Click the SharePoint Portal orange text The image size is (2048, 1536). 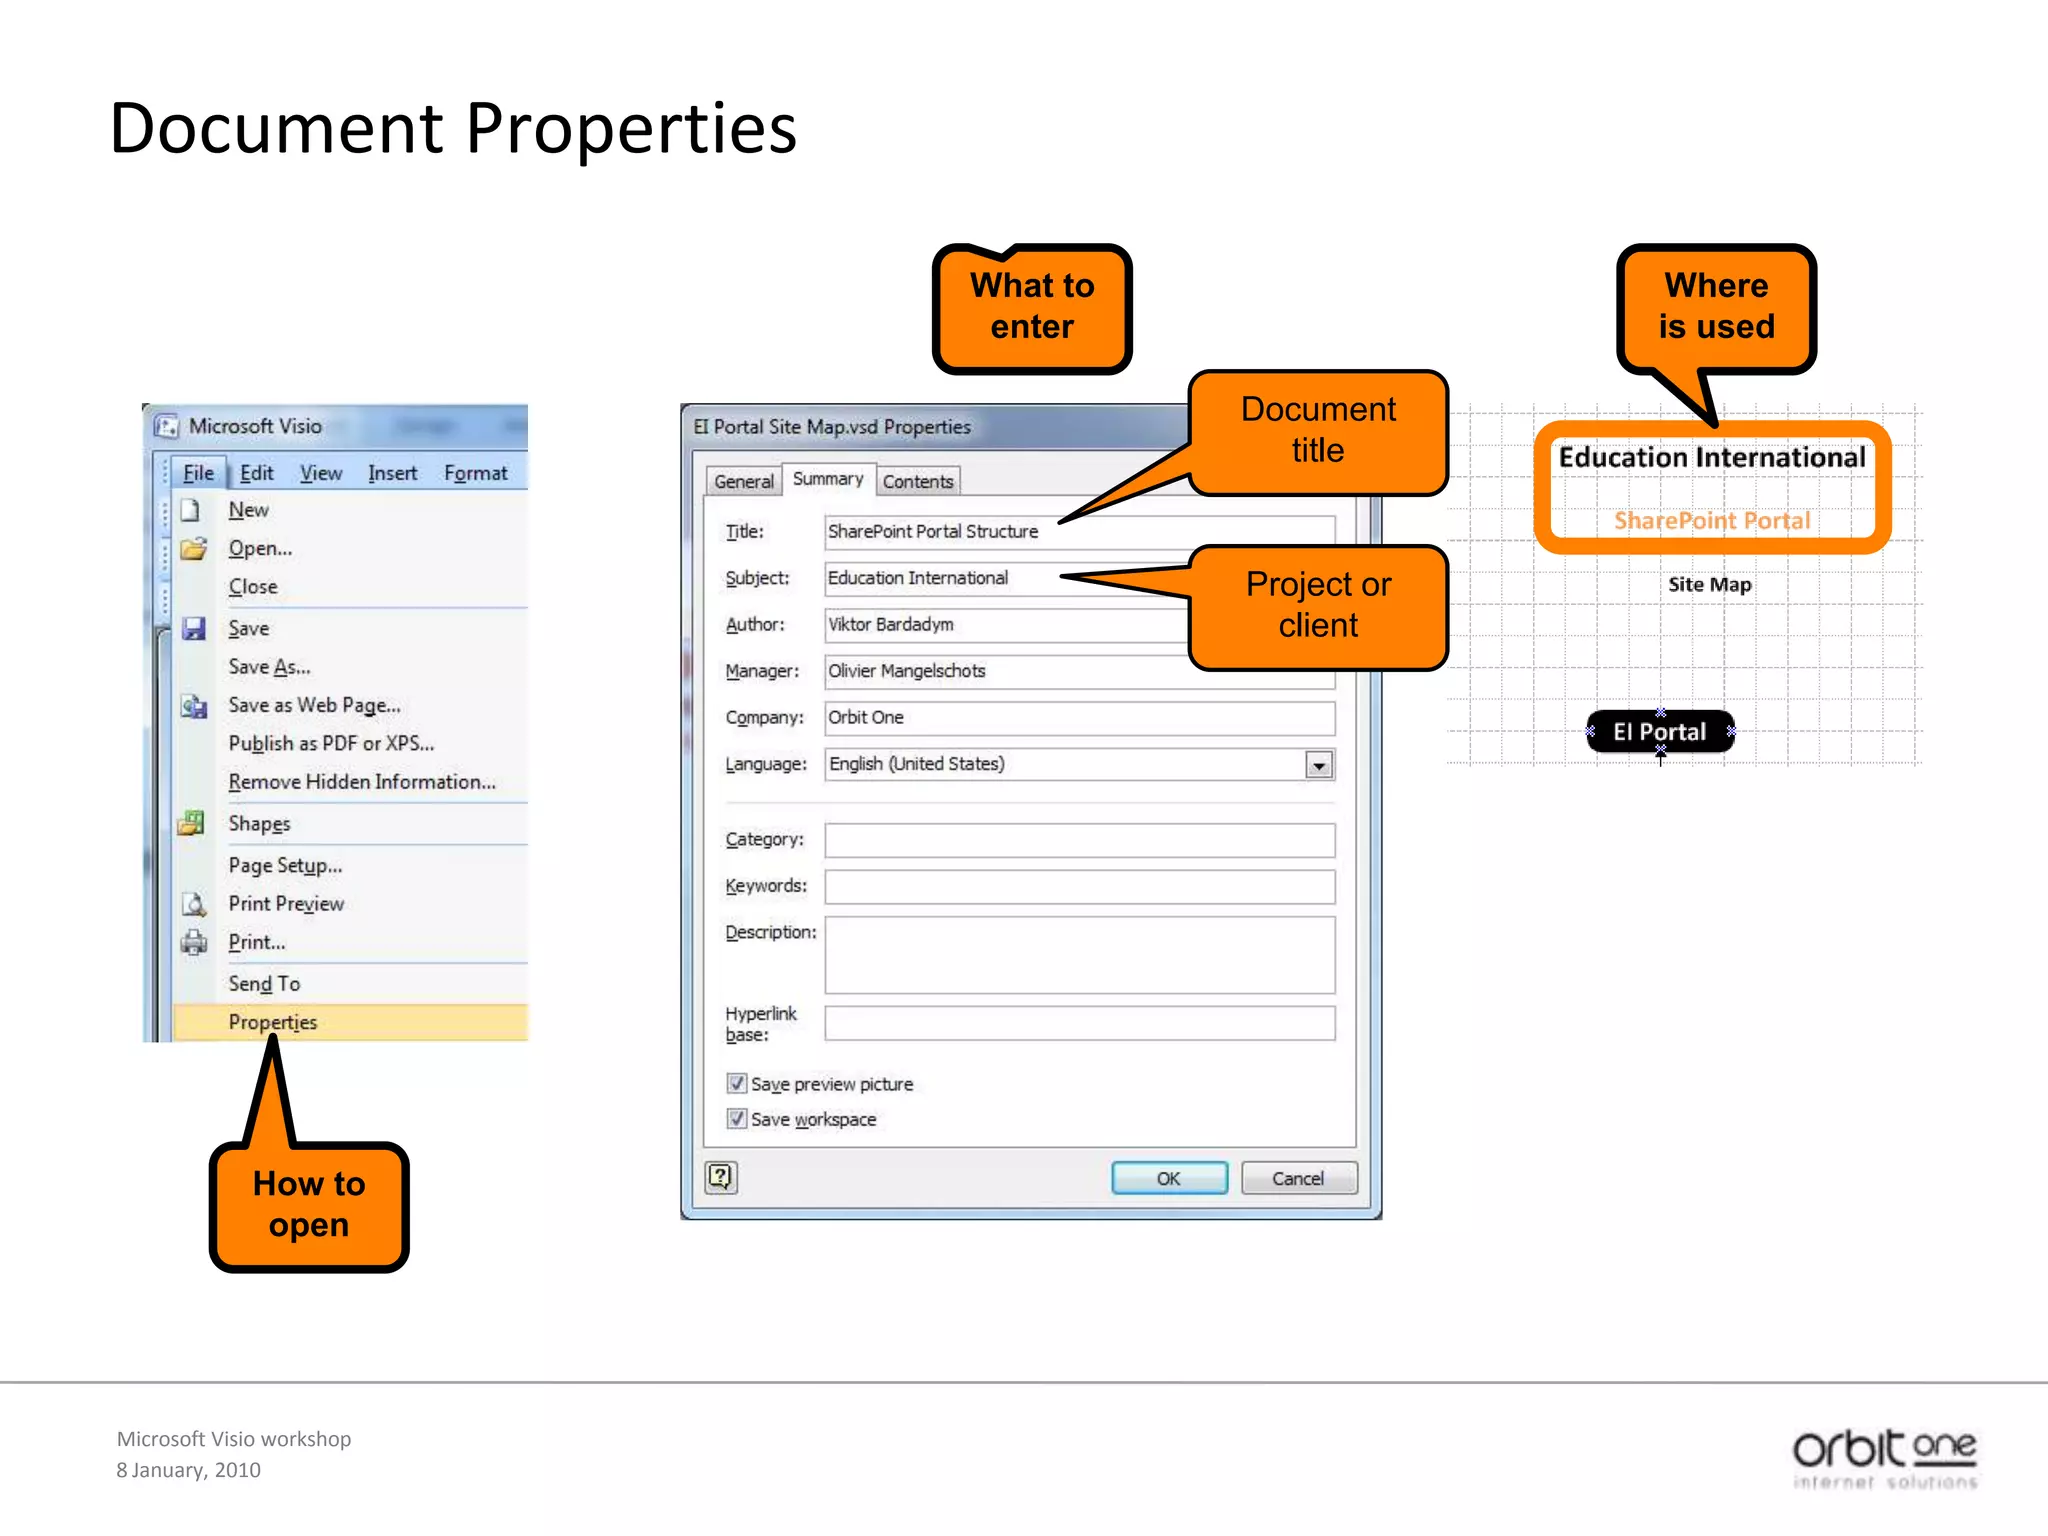tap(1712, 521)
